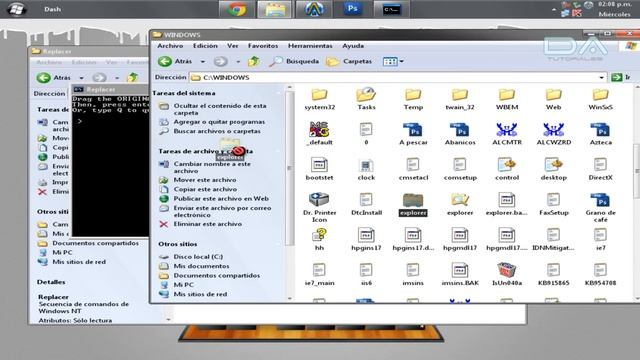Open Photoshop from the top taskbar

353,9
